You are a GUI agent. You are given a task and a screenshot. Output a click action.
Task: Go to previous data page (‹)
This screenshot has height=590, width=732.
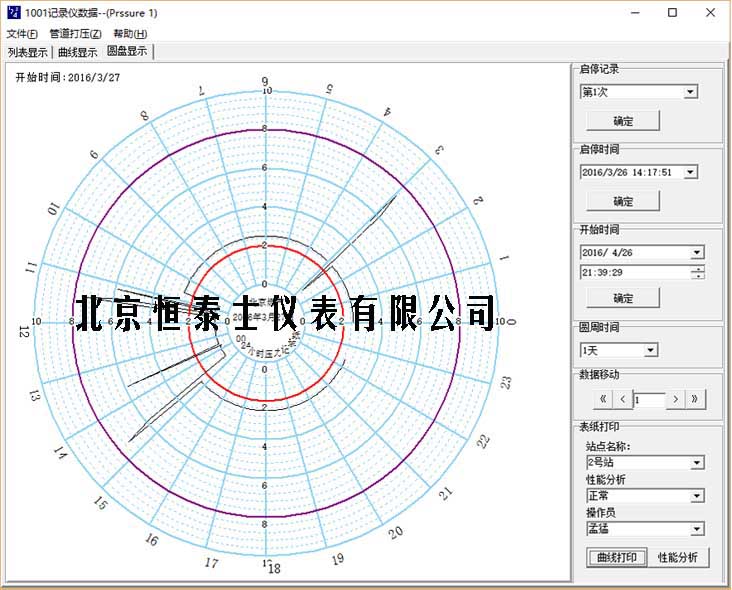(623, 399)
